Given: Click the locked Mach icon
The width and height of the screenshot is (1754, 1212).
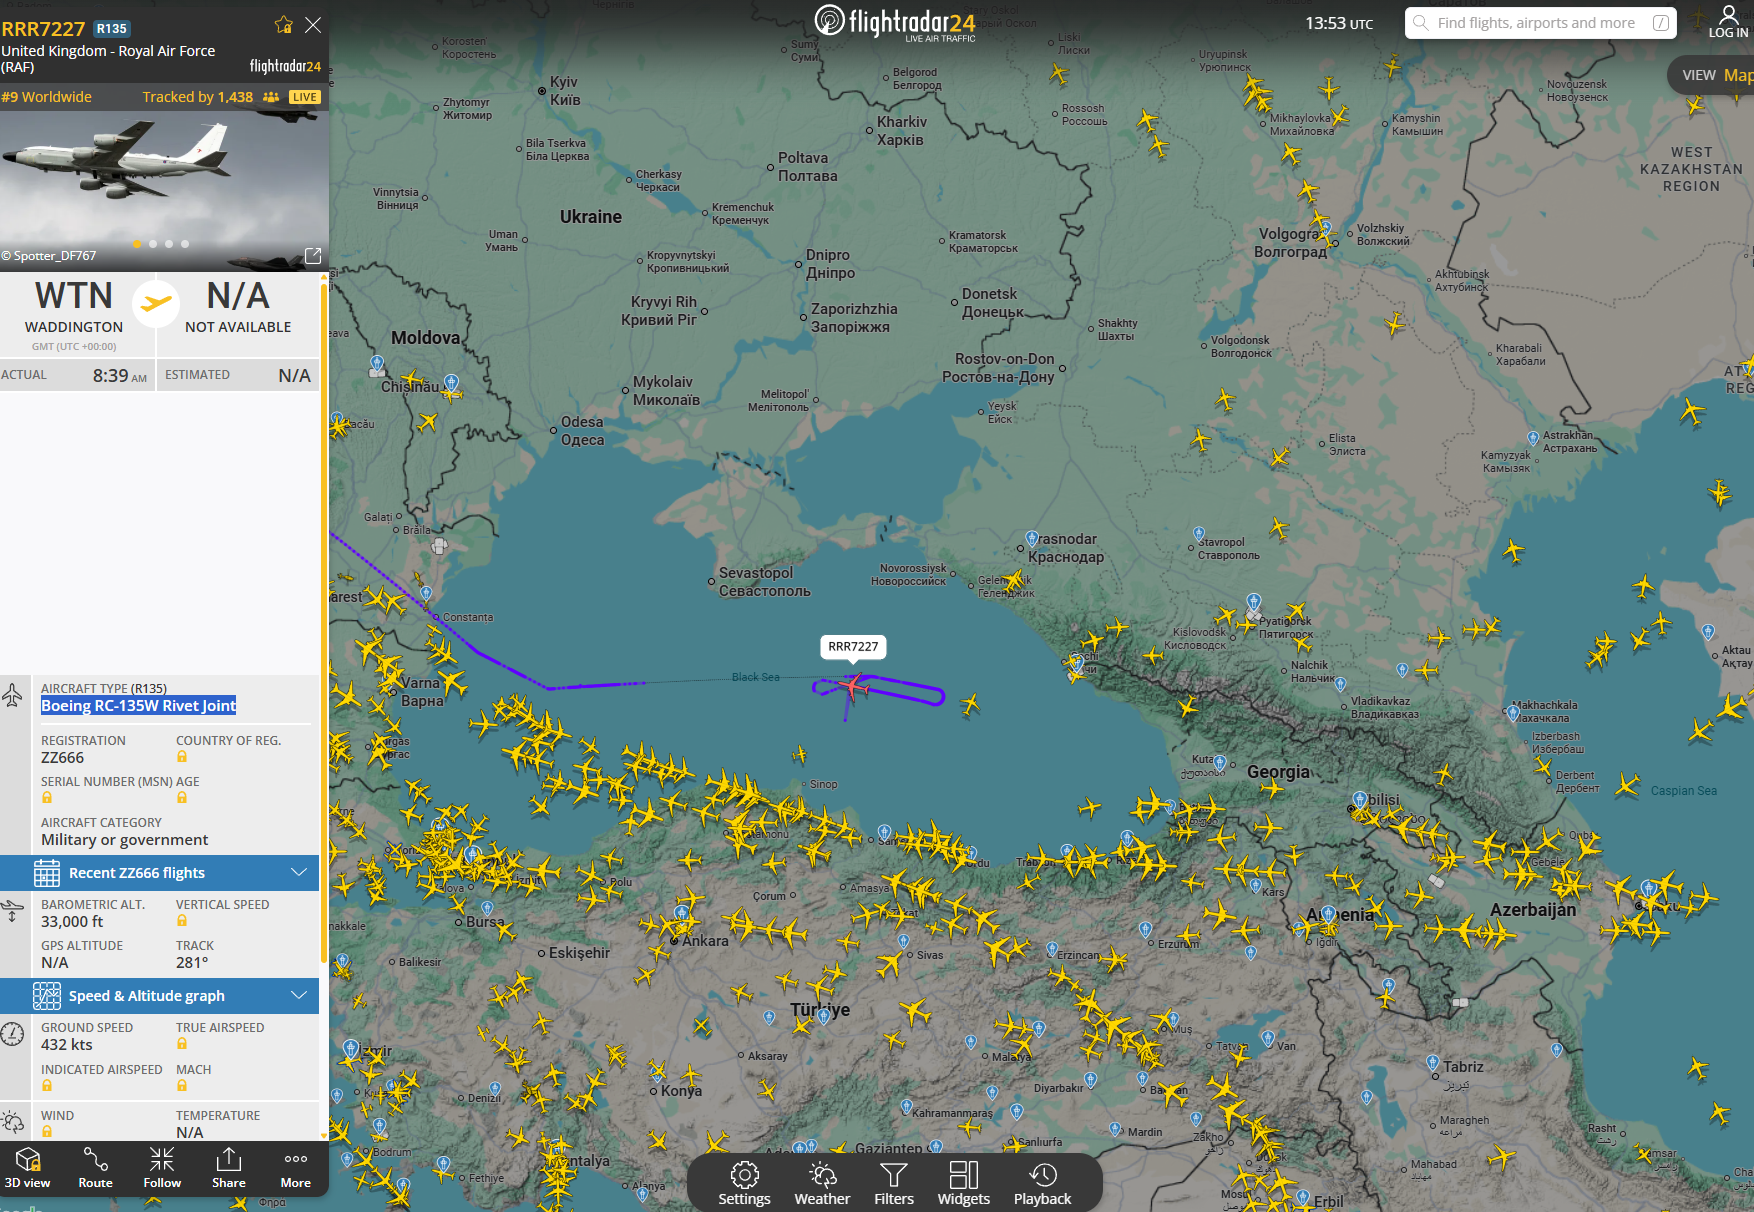Looking at the screenshot, I should point(182,1086).
